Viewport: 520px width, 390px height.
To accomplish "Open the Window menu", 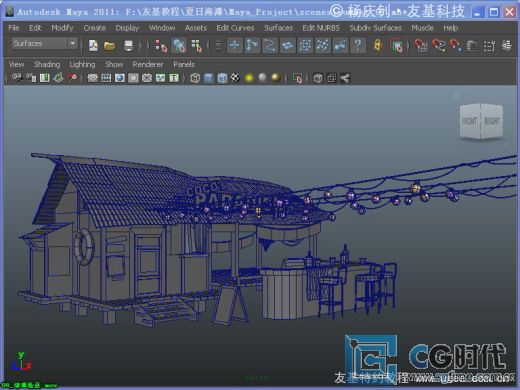I will pos(162,28).
